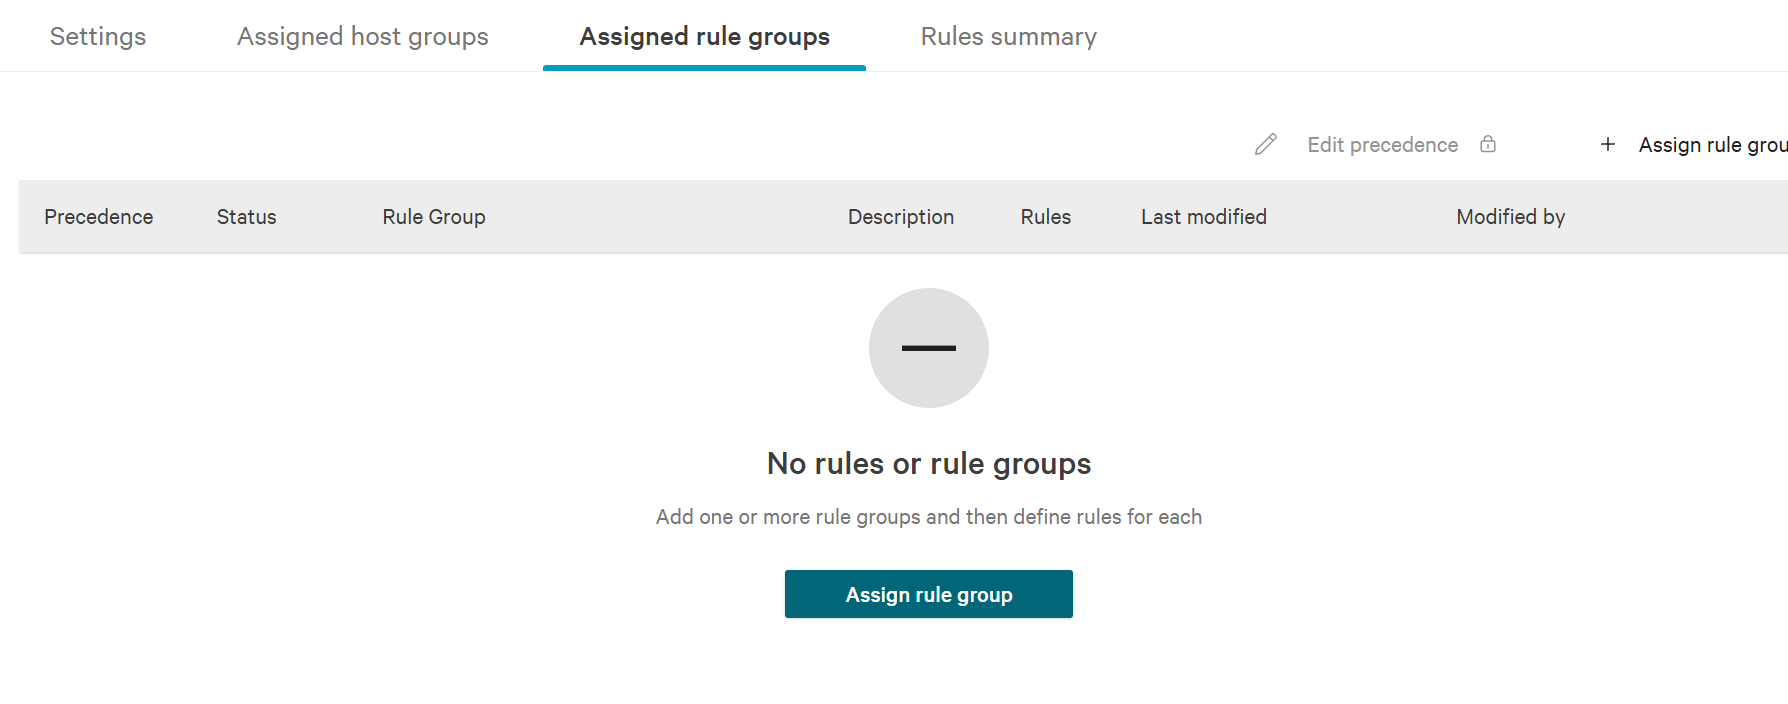Click the plus icon before Assign rule group

pyautogui.click(x=1607, y=144)
